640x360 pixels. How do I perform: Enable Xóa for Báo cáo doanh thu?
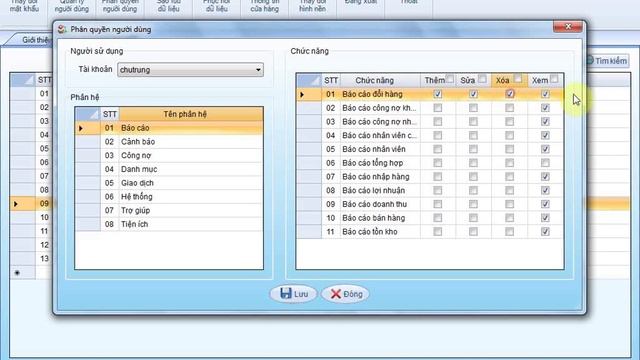click(x=509, y=204)
